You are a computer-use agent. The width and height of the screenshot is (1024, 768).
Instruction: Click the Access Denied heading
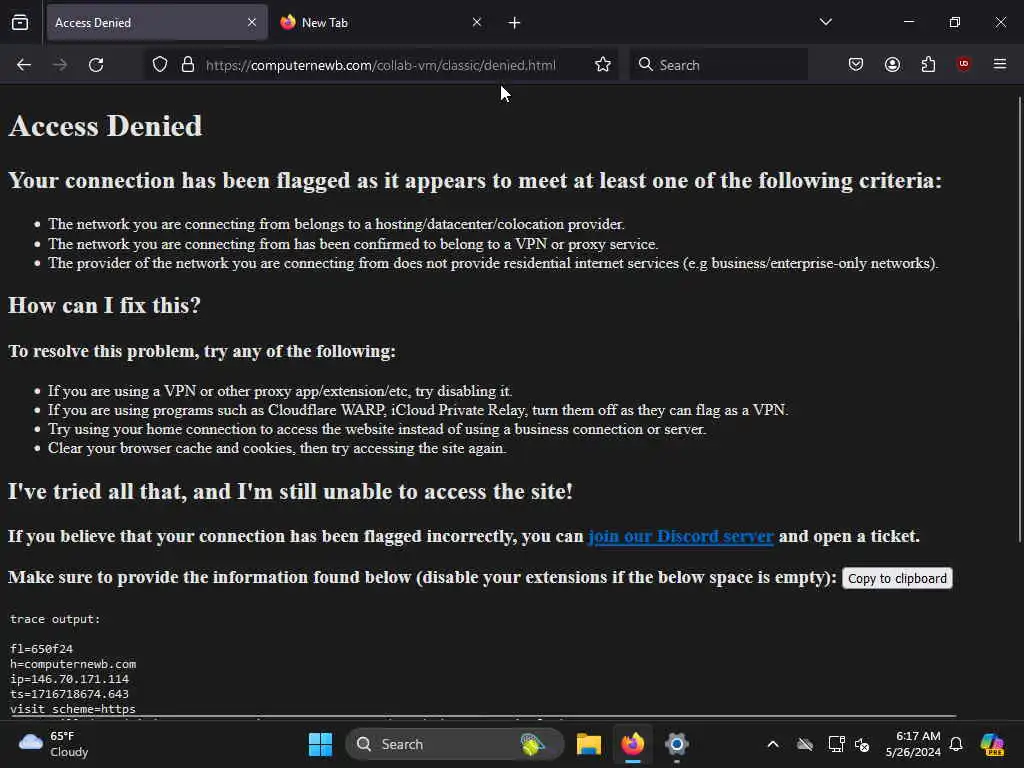[105, 126]
